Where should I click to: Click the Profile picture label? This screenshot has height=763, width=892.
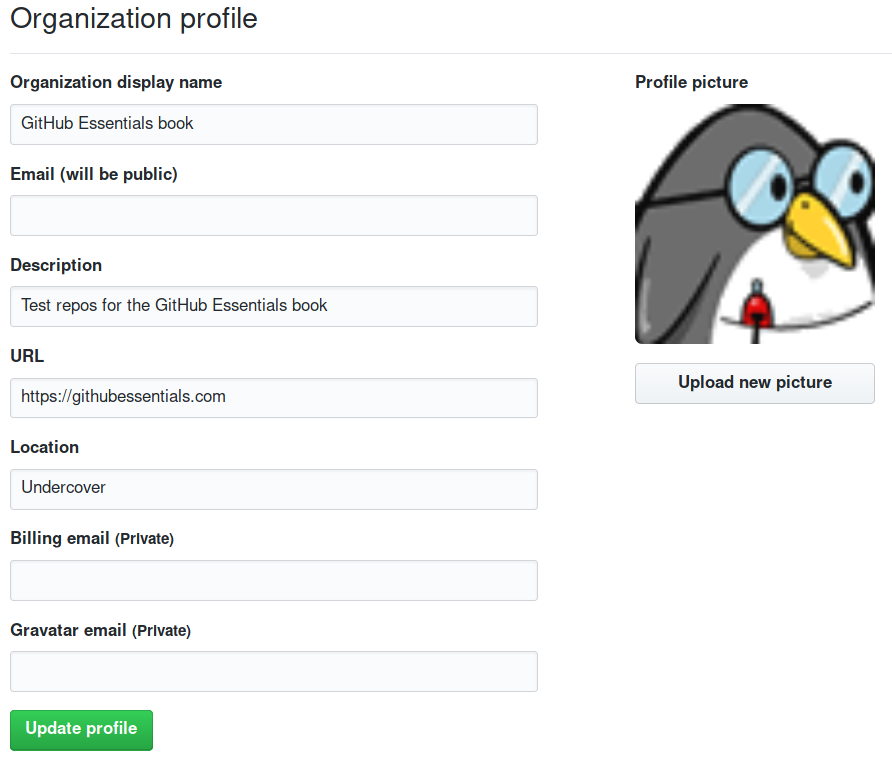(x=692, y=83)
